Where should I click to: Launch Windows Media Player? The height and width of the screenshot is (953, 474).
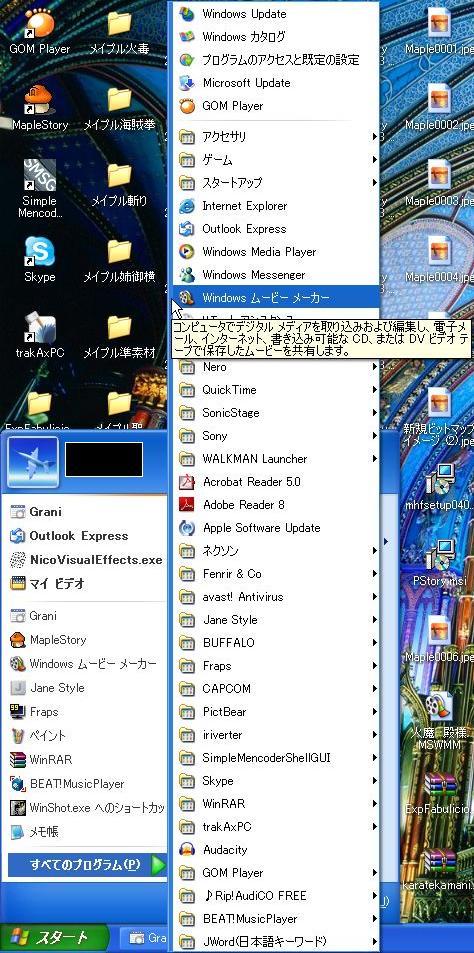[276, 252]
